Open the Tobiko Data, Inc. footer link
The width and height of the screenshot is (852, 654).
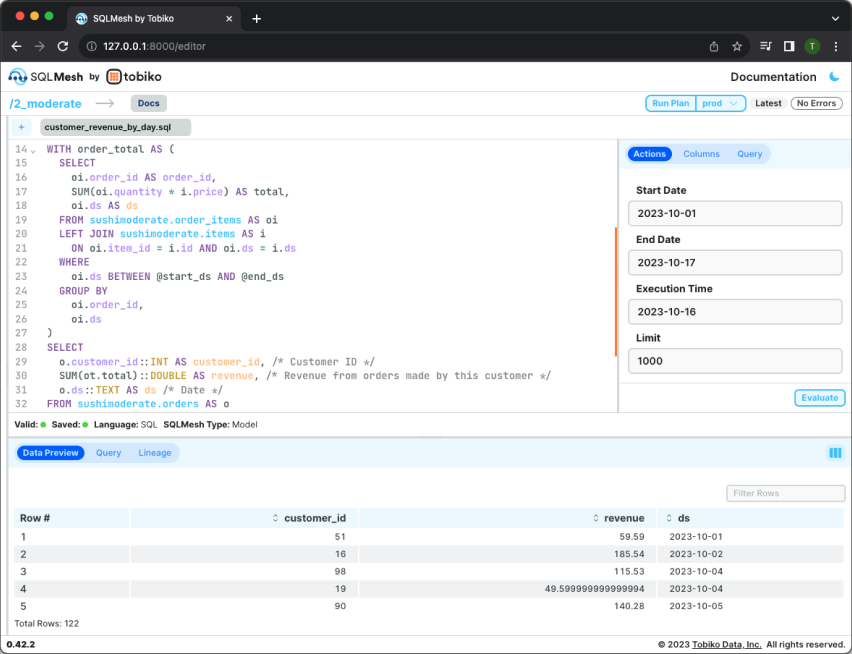pos(726,645)
